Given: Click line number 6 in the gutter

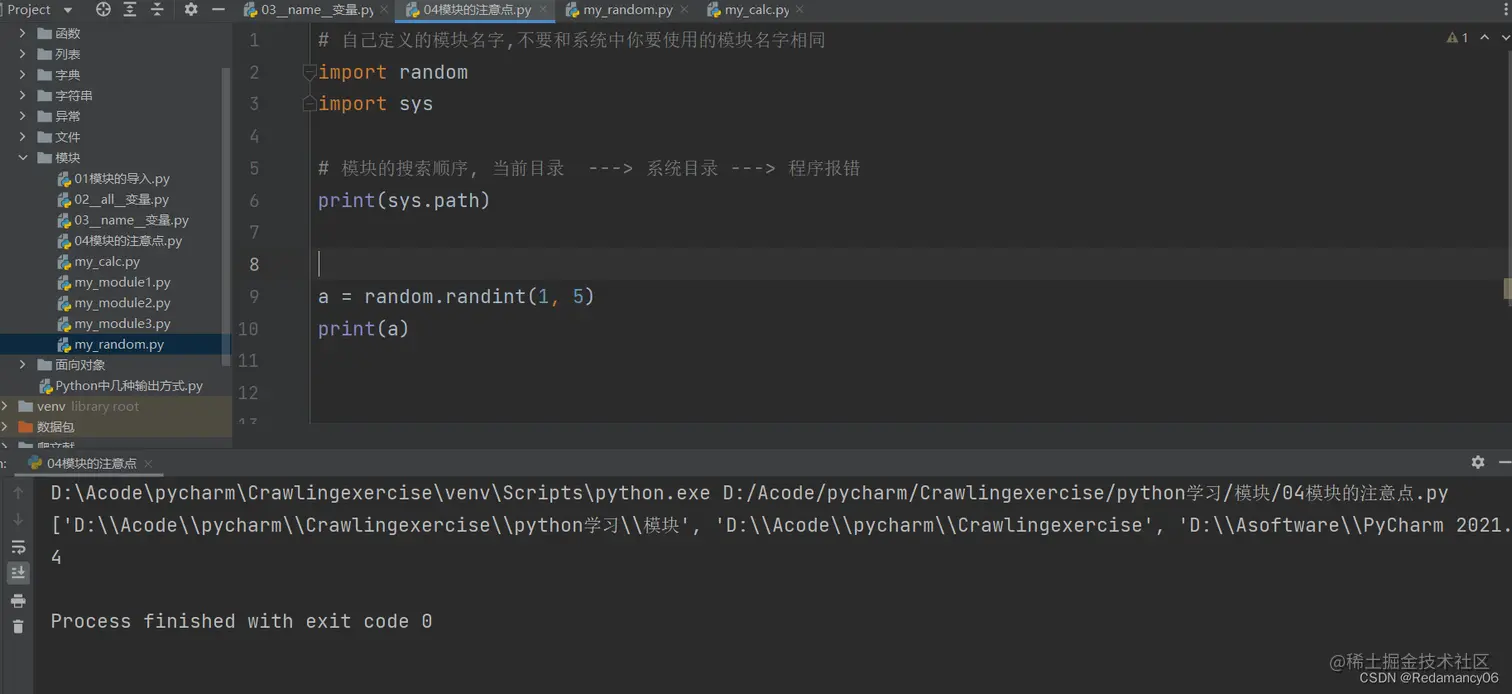Looking at the screenshot, I should pyautogui.click(x=253, y=201).
